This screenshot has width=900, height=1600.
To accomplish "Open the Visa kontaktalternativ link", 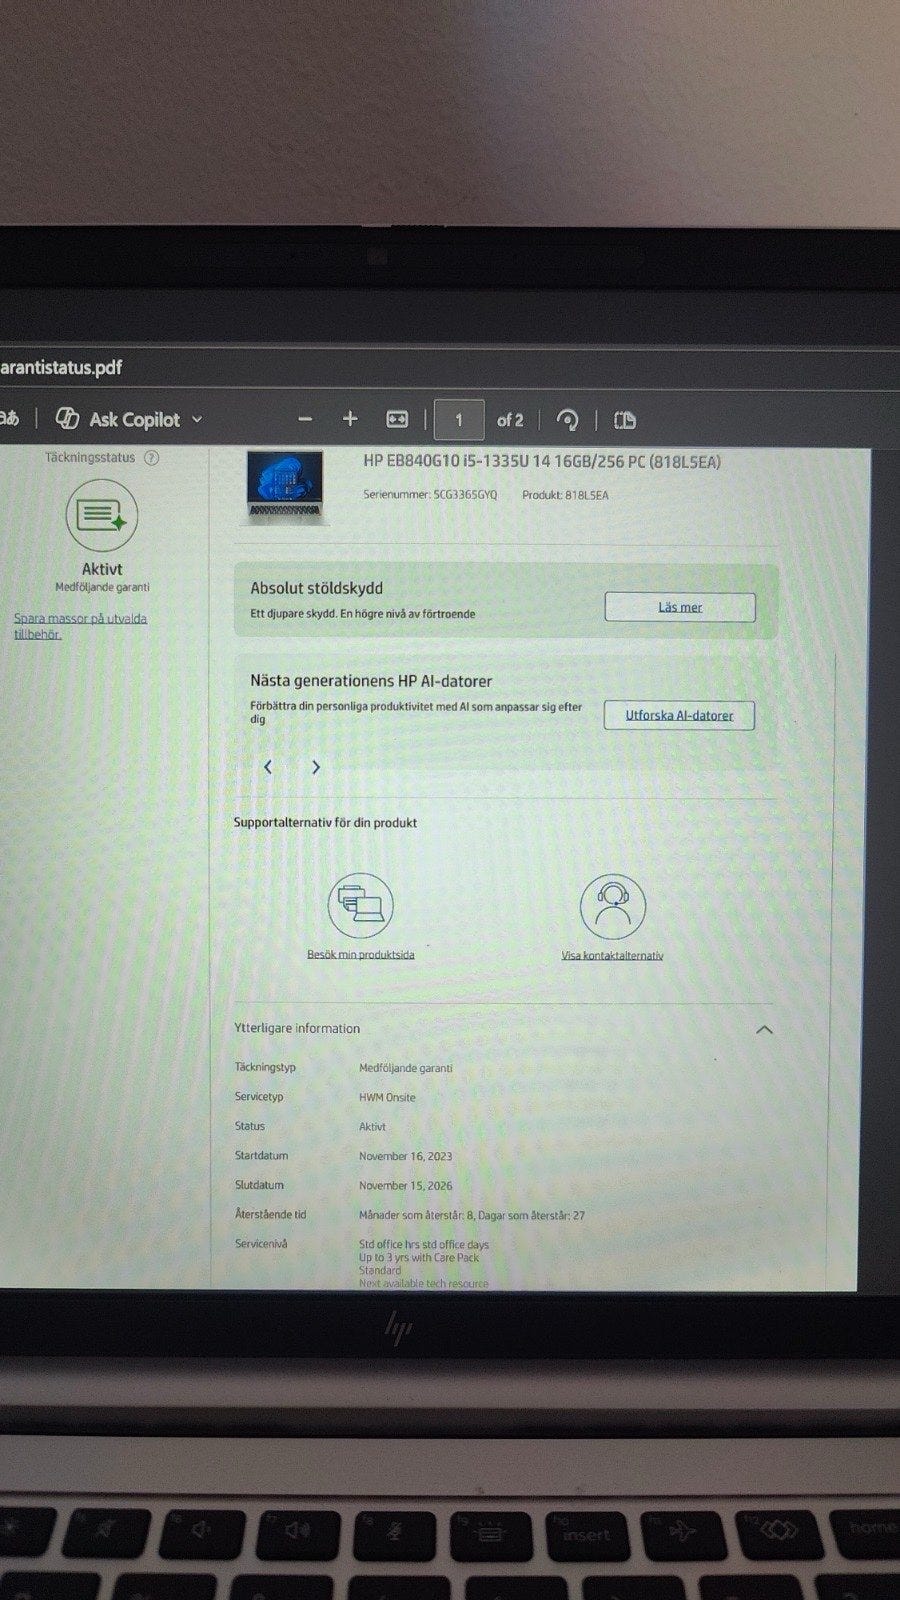I will 612,955.
